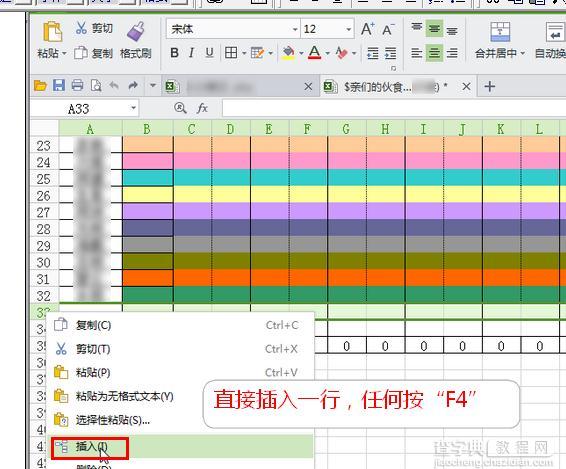Click the undo arrow icon
This screenshot has width=566, height=469.
click(114, 86)
